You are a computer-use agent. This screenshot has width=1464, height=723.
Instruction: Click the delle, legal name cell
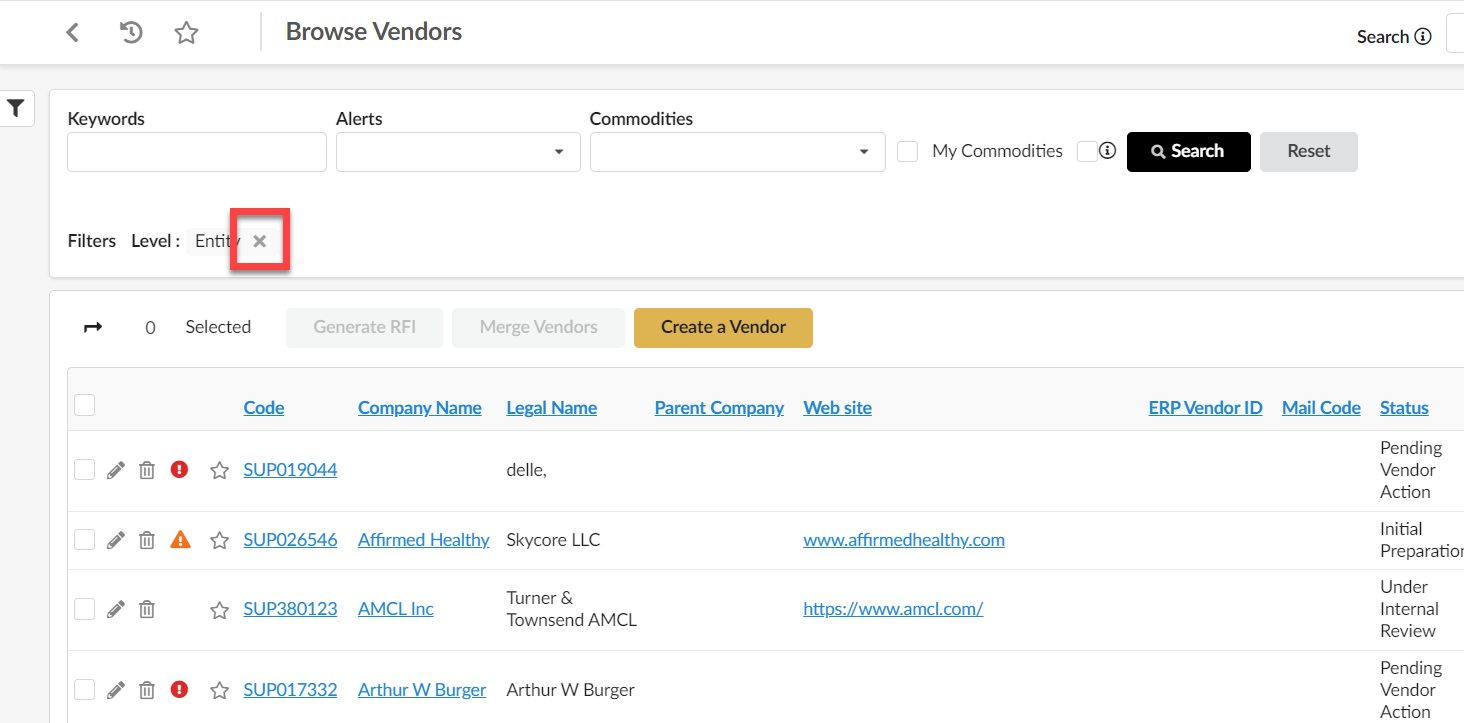(526, 470)
